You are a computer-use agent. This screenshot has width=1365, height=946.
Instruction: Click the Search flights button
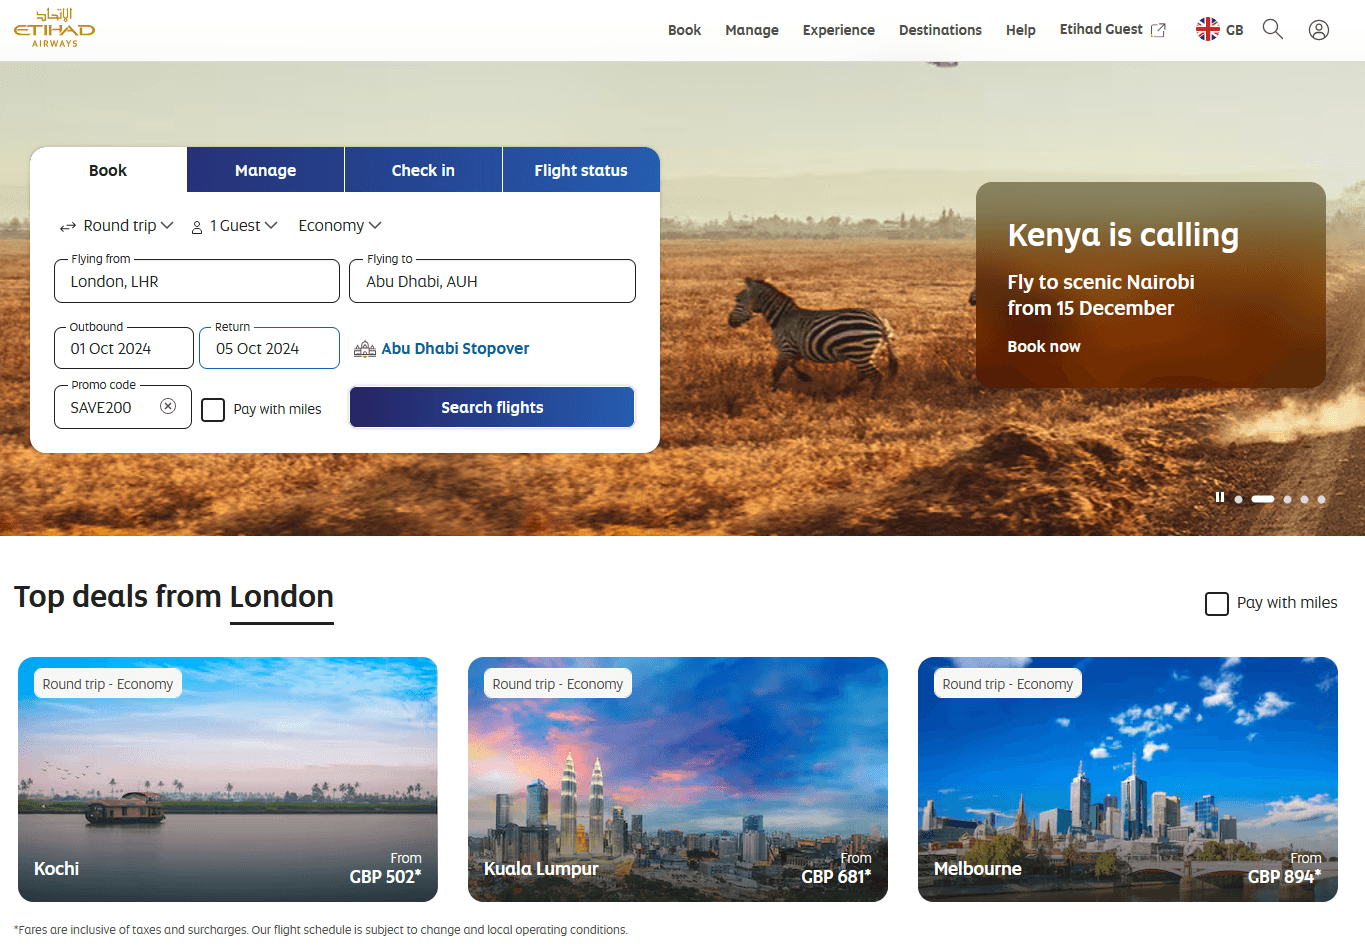492,407
